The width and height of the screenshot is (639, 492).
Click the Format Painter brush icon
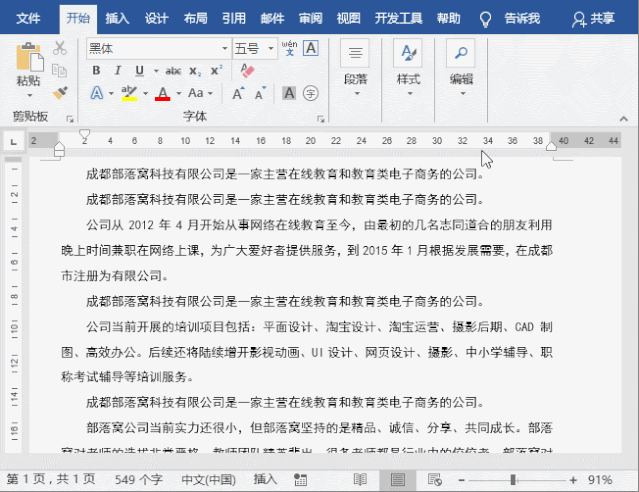pos(59,93)
